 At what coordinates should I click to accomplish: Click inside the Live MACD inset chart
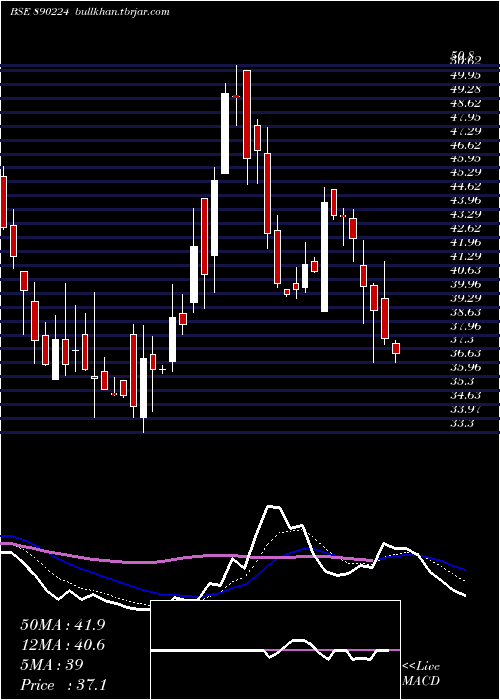275,650
